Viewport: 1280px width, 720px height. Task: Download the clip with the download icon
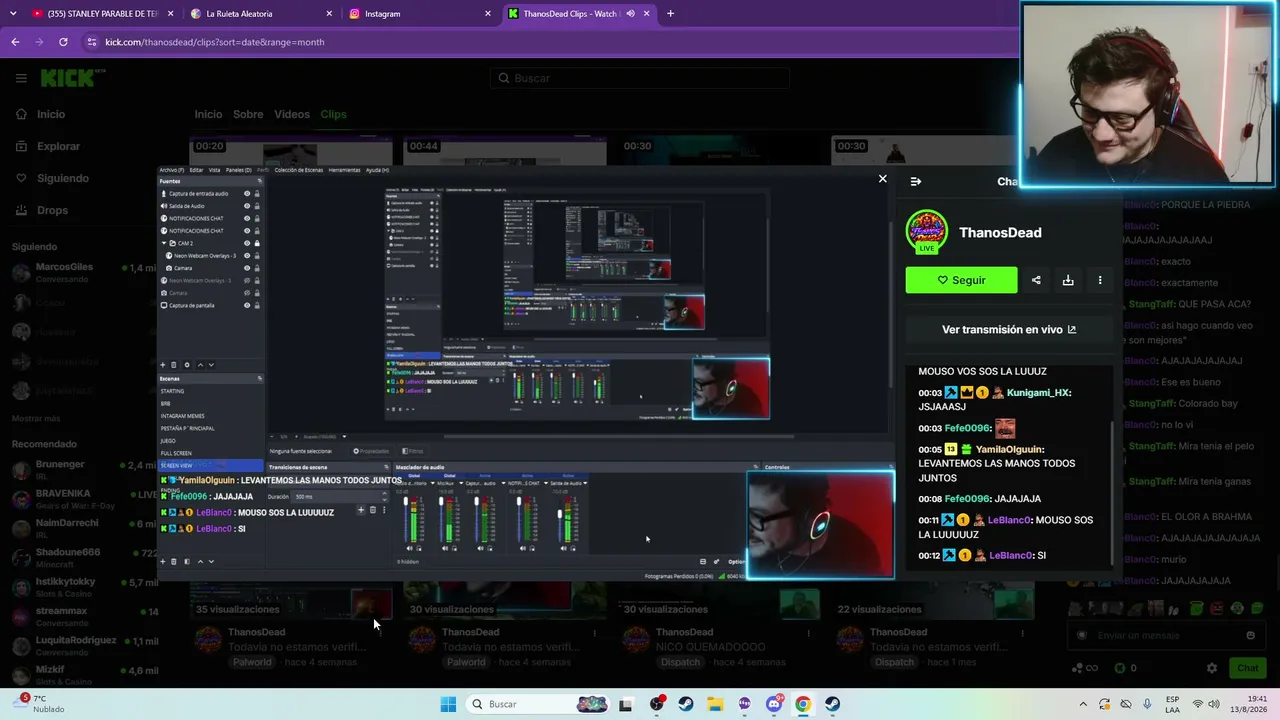click(x=1068, y=280)
